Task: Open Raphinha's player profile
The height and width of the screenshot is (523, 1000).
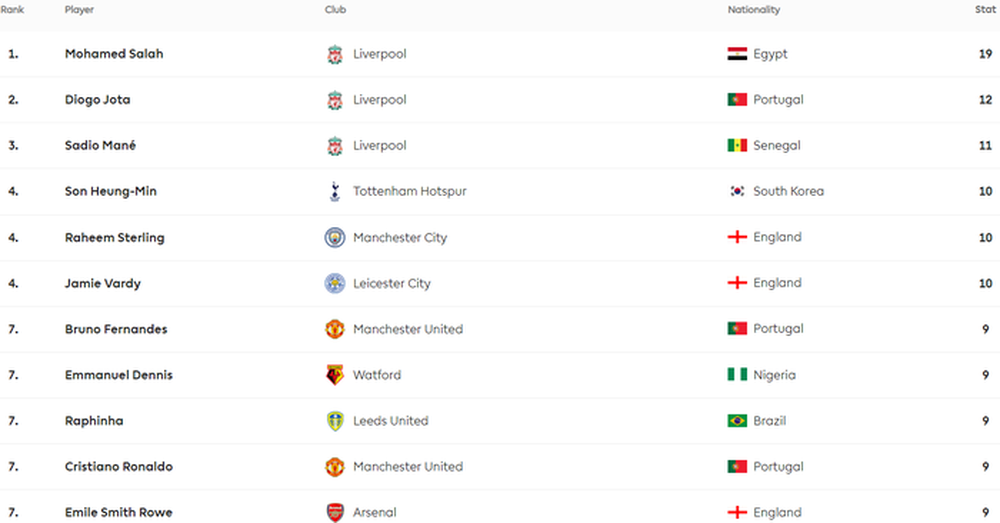Action: (94, 421)
